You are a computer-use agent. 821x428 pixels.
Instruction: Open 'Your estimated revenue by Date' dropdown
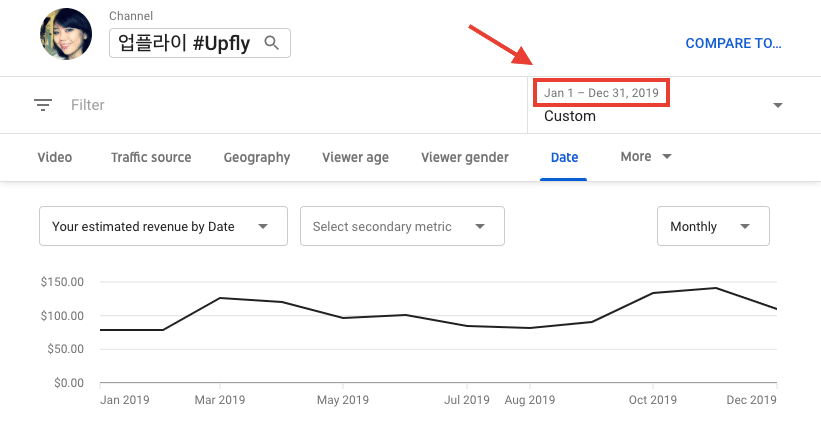pyautogui.click(x=163, y=226)
